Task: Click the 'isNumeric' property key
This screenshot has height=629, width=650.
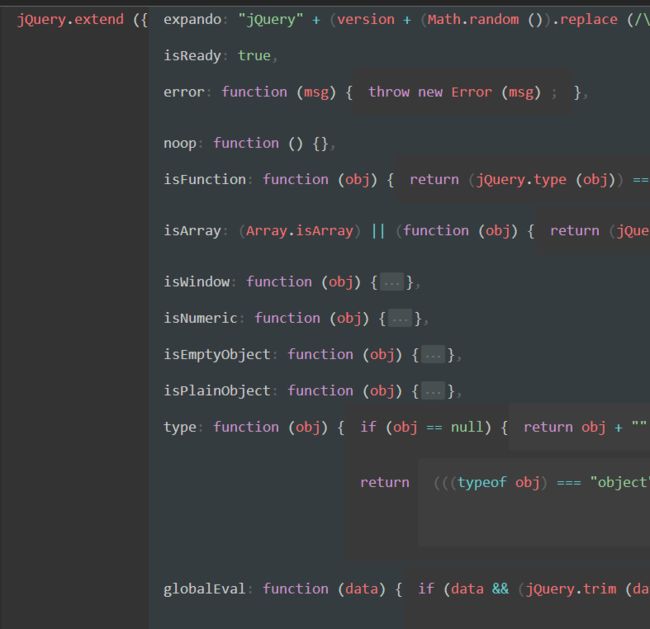Action: [201, 318]
